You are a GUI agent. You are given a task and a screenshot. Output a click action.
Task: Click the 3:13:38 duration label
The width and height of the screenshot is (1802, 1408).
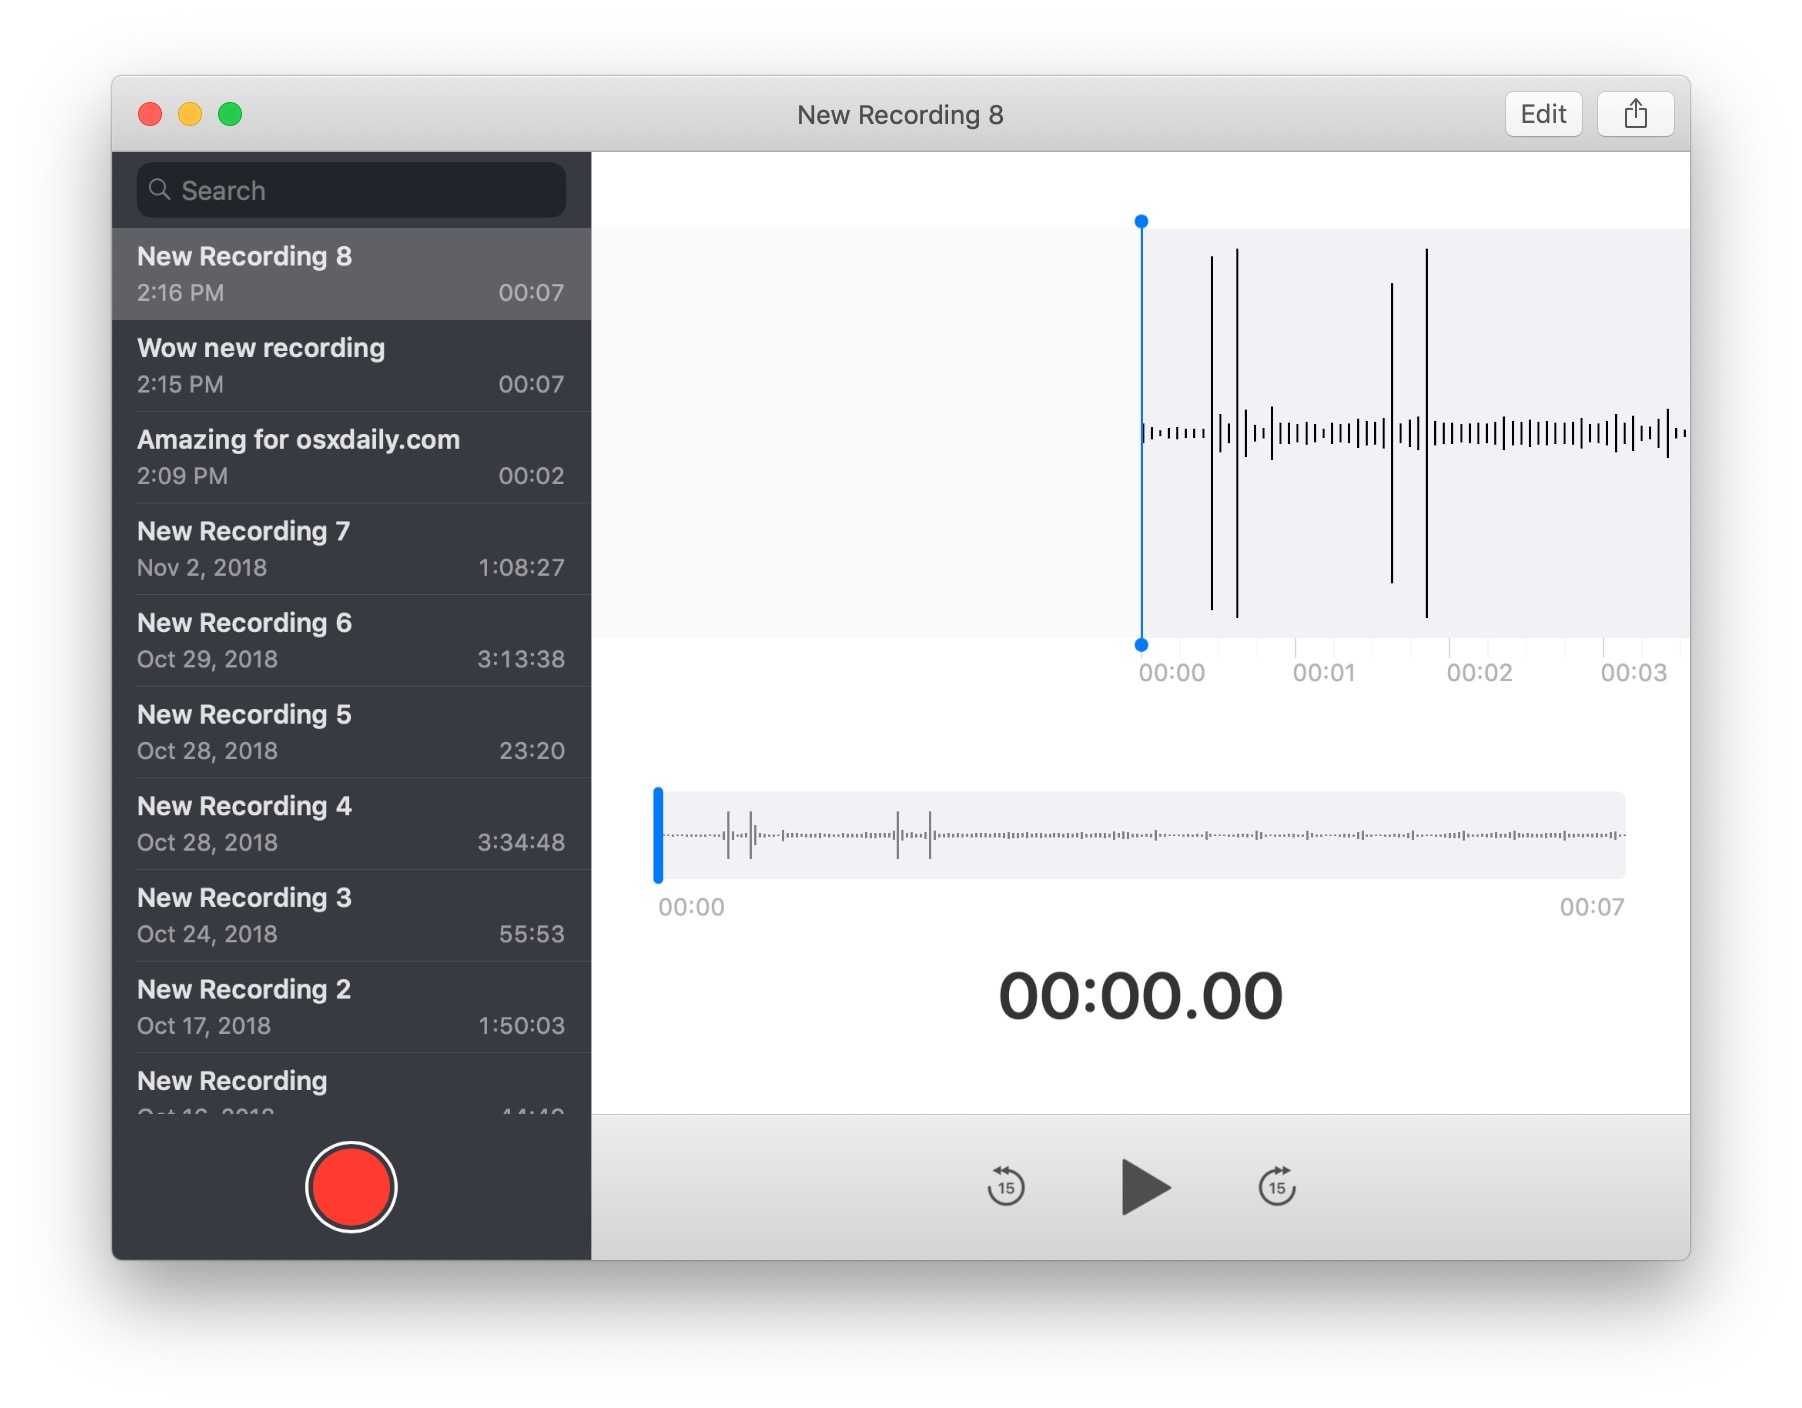521,659
